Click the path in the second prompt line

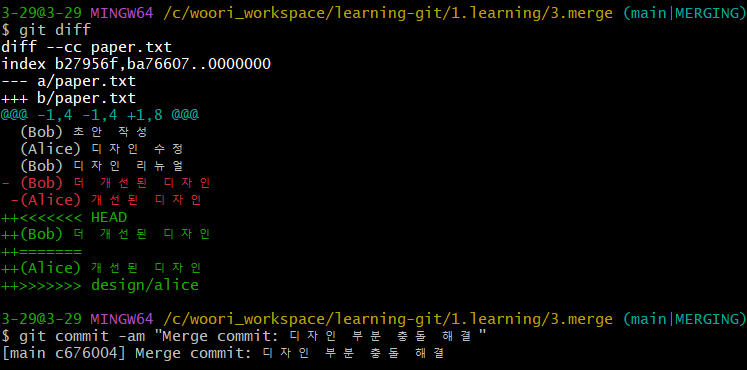pyautogui.click(x=388, y=319)
